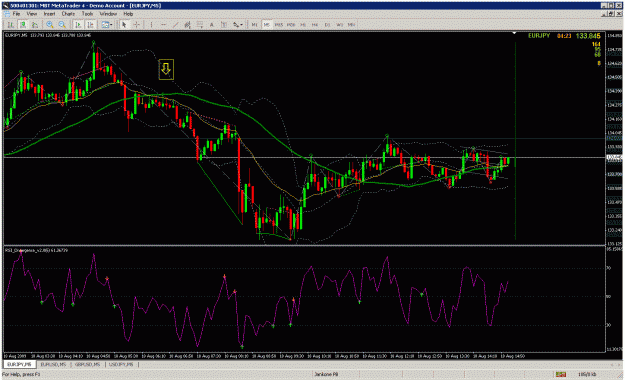Select the Fibonacci retracement tool
Screen dimensions: 625x380
(200, 25)
